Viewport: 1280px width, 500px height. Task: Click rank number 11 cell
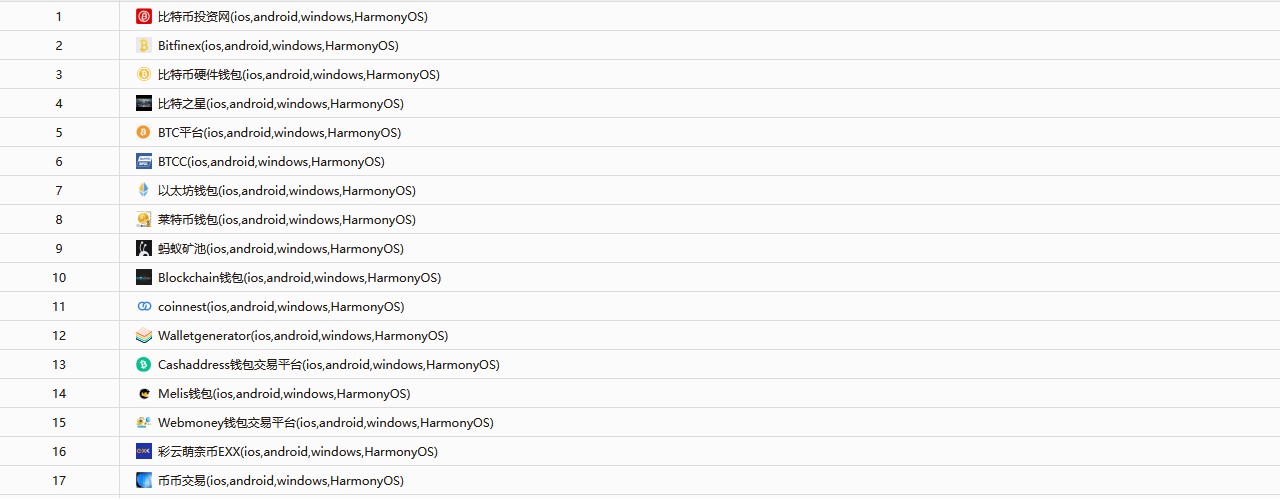(59, 307)
